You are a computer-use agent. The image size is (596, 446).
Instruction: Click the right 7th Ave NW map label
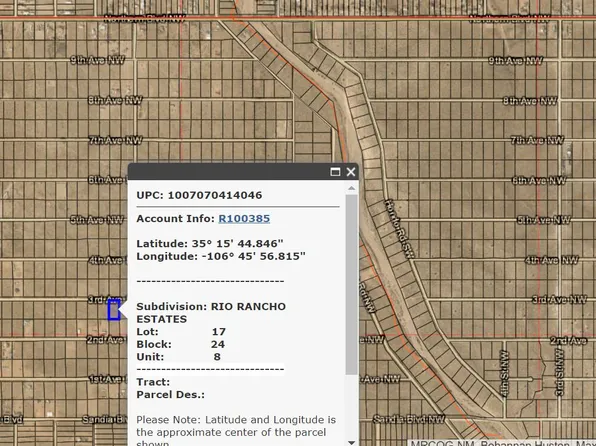click(537, 140)
